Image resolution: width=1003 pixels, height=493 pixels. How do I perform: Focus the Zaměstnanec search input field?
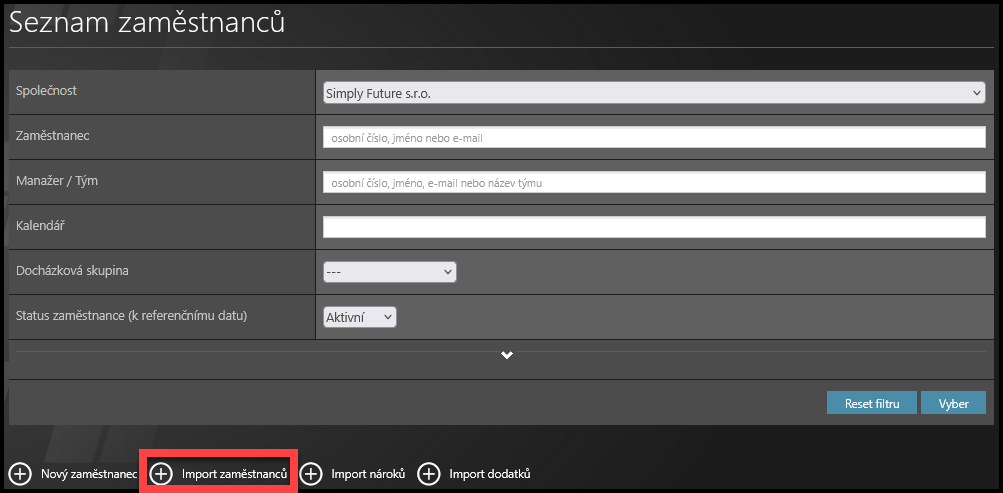654,138
